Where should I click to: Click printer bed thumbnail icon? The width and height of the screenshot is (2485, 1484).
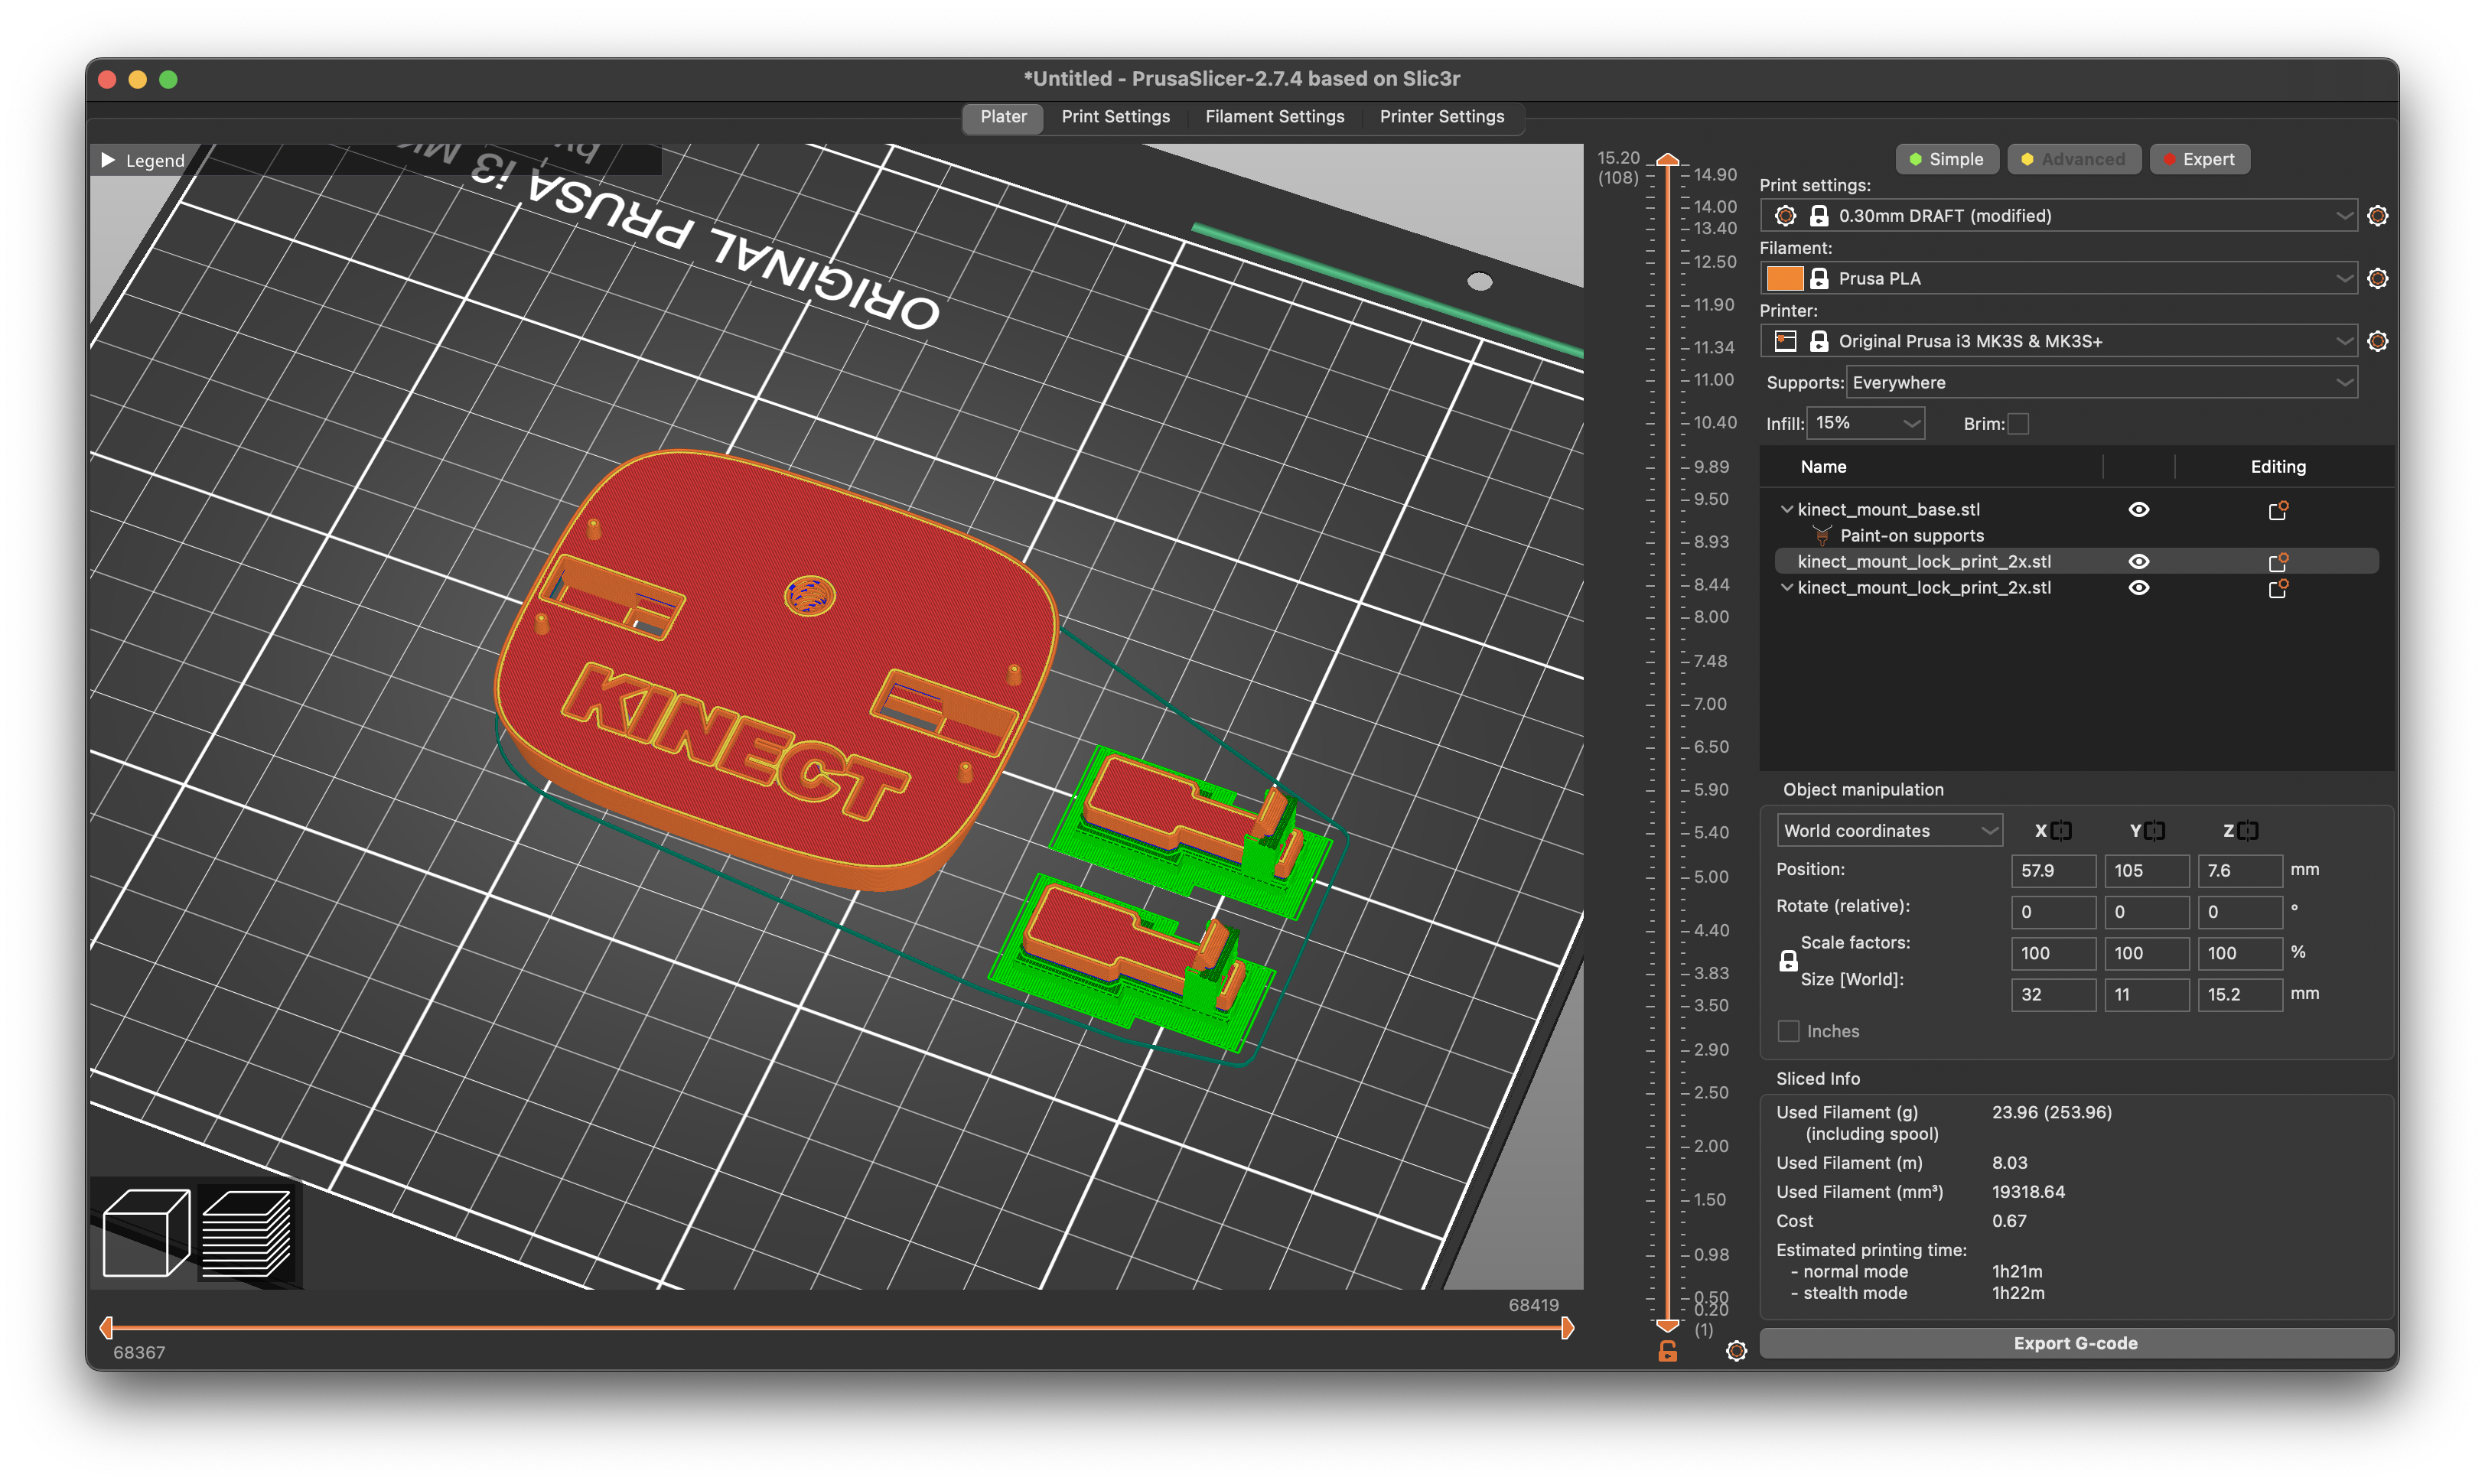tap(1785, 342)
